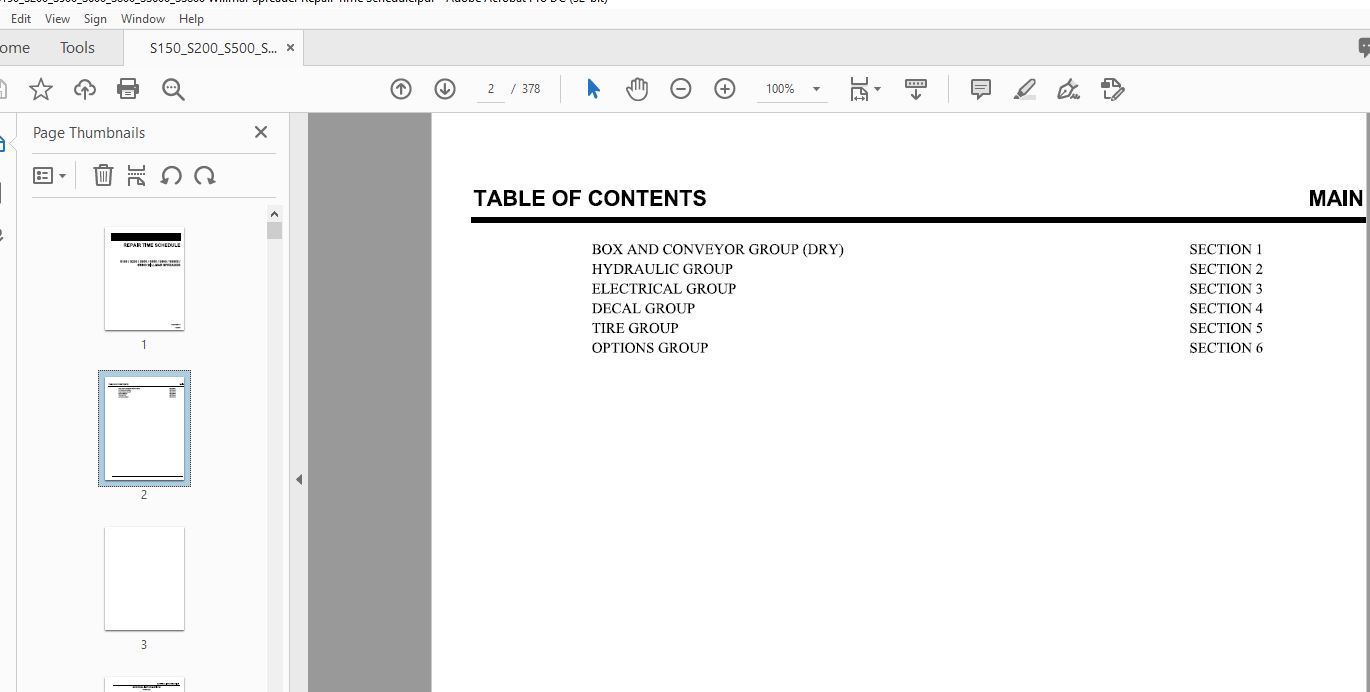The width and height of the screenshot is (1370, 692).
Task: Delete selected page with trash icon
Action: tap(103, 176)
